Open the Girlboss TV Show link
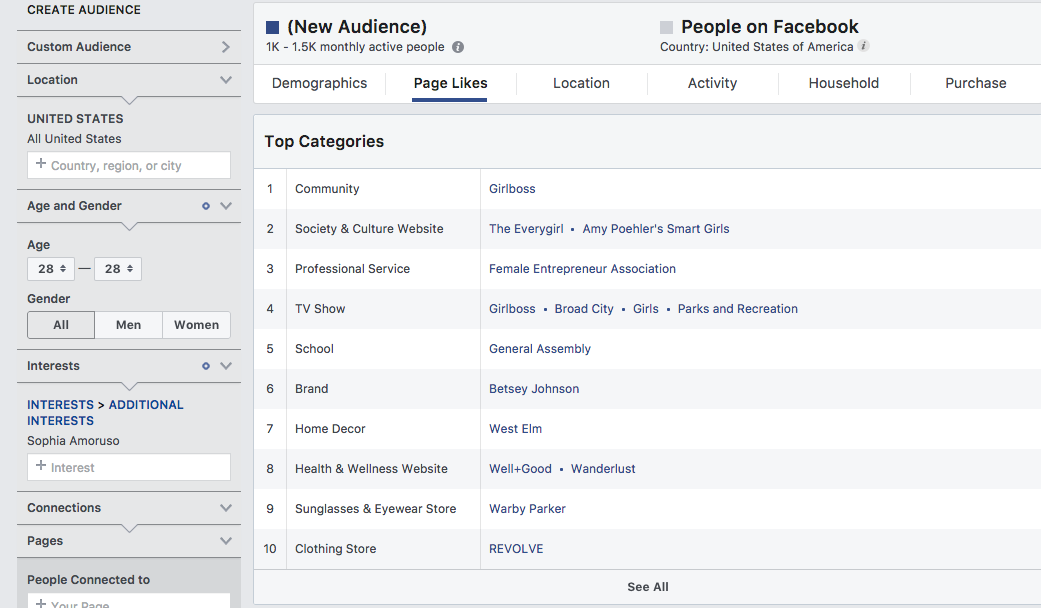 (x=512, y=309)
